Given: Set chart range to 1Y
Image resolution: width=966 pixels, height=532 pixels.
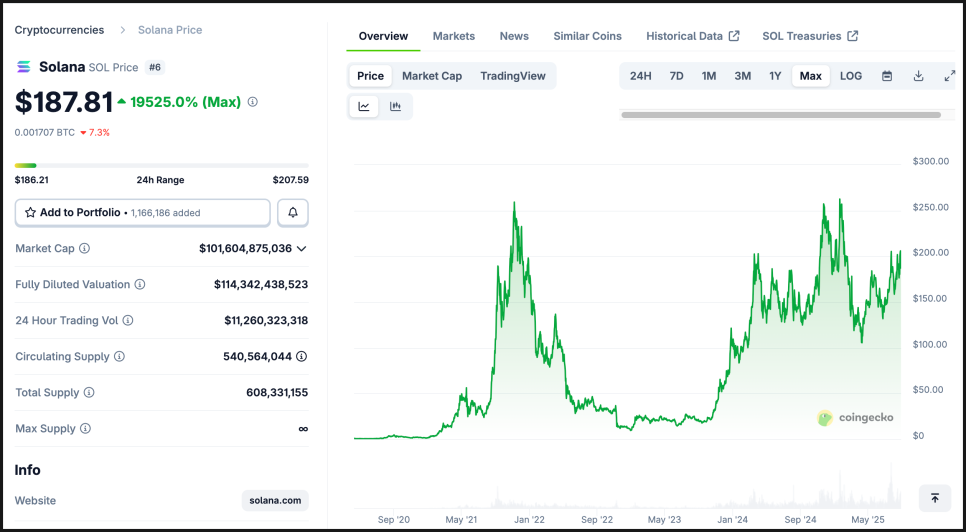Looking at the screenshot, I should click(775, 76).
